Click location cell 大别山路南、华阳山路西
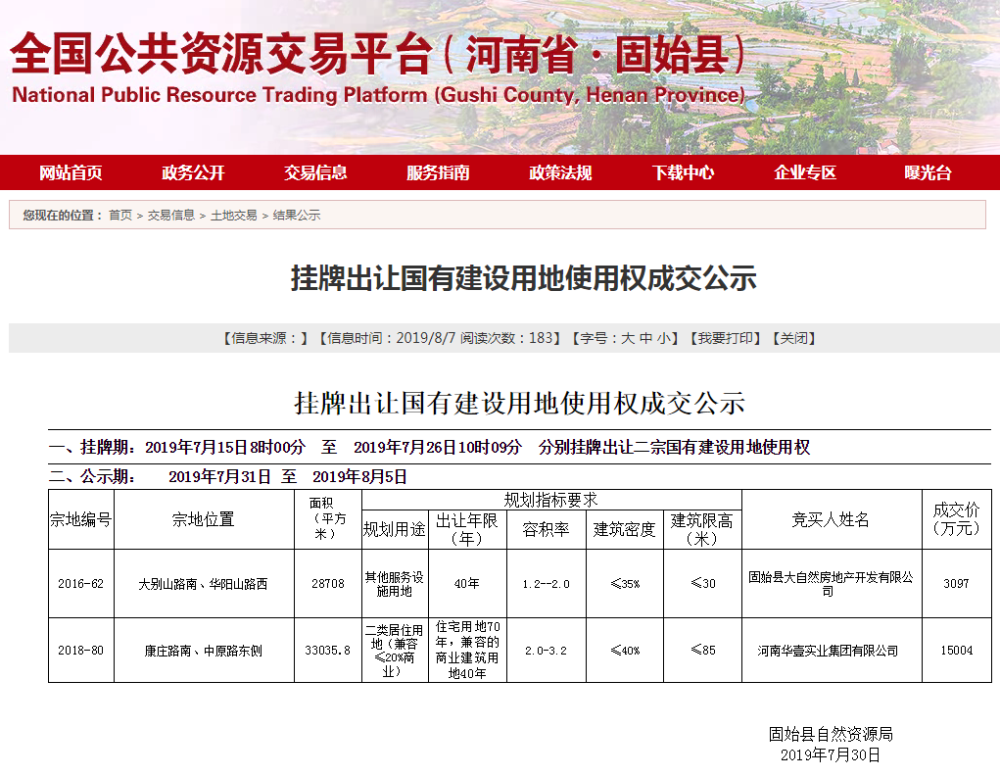The height and width of the screenshot is (777, 1000). [x=203, y=584]
